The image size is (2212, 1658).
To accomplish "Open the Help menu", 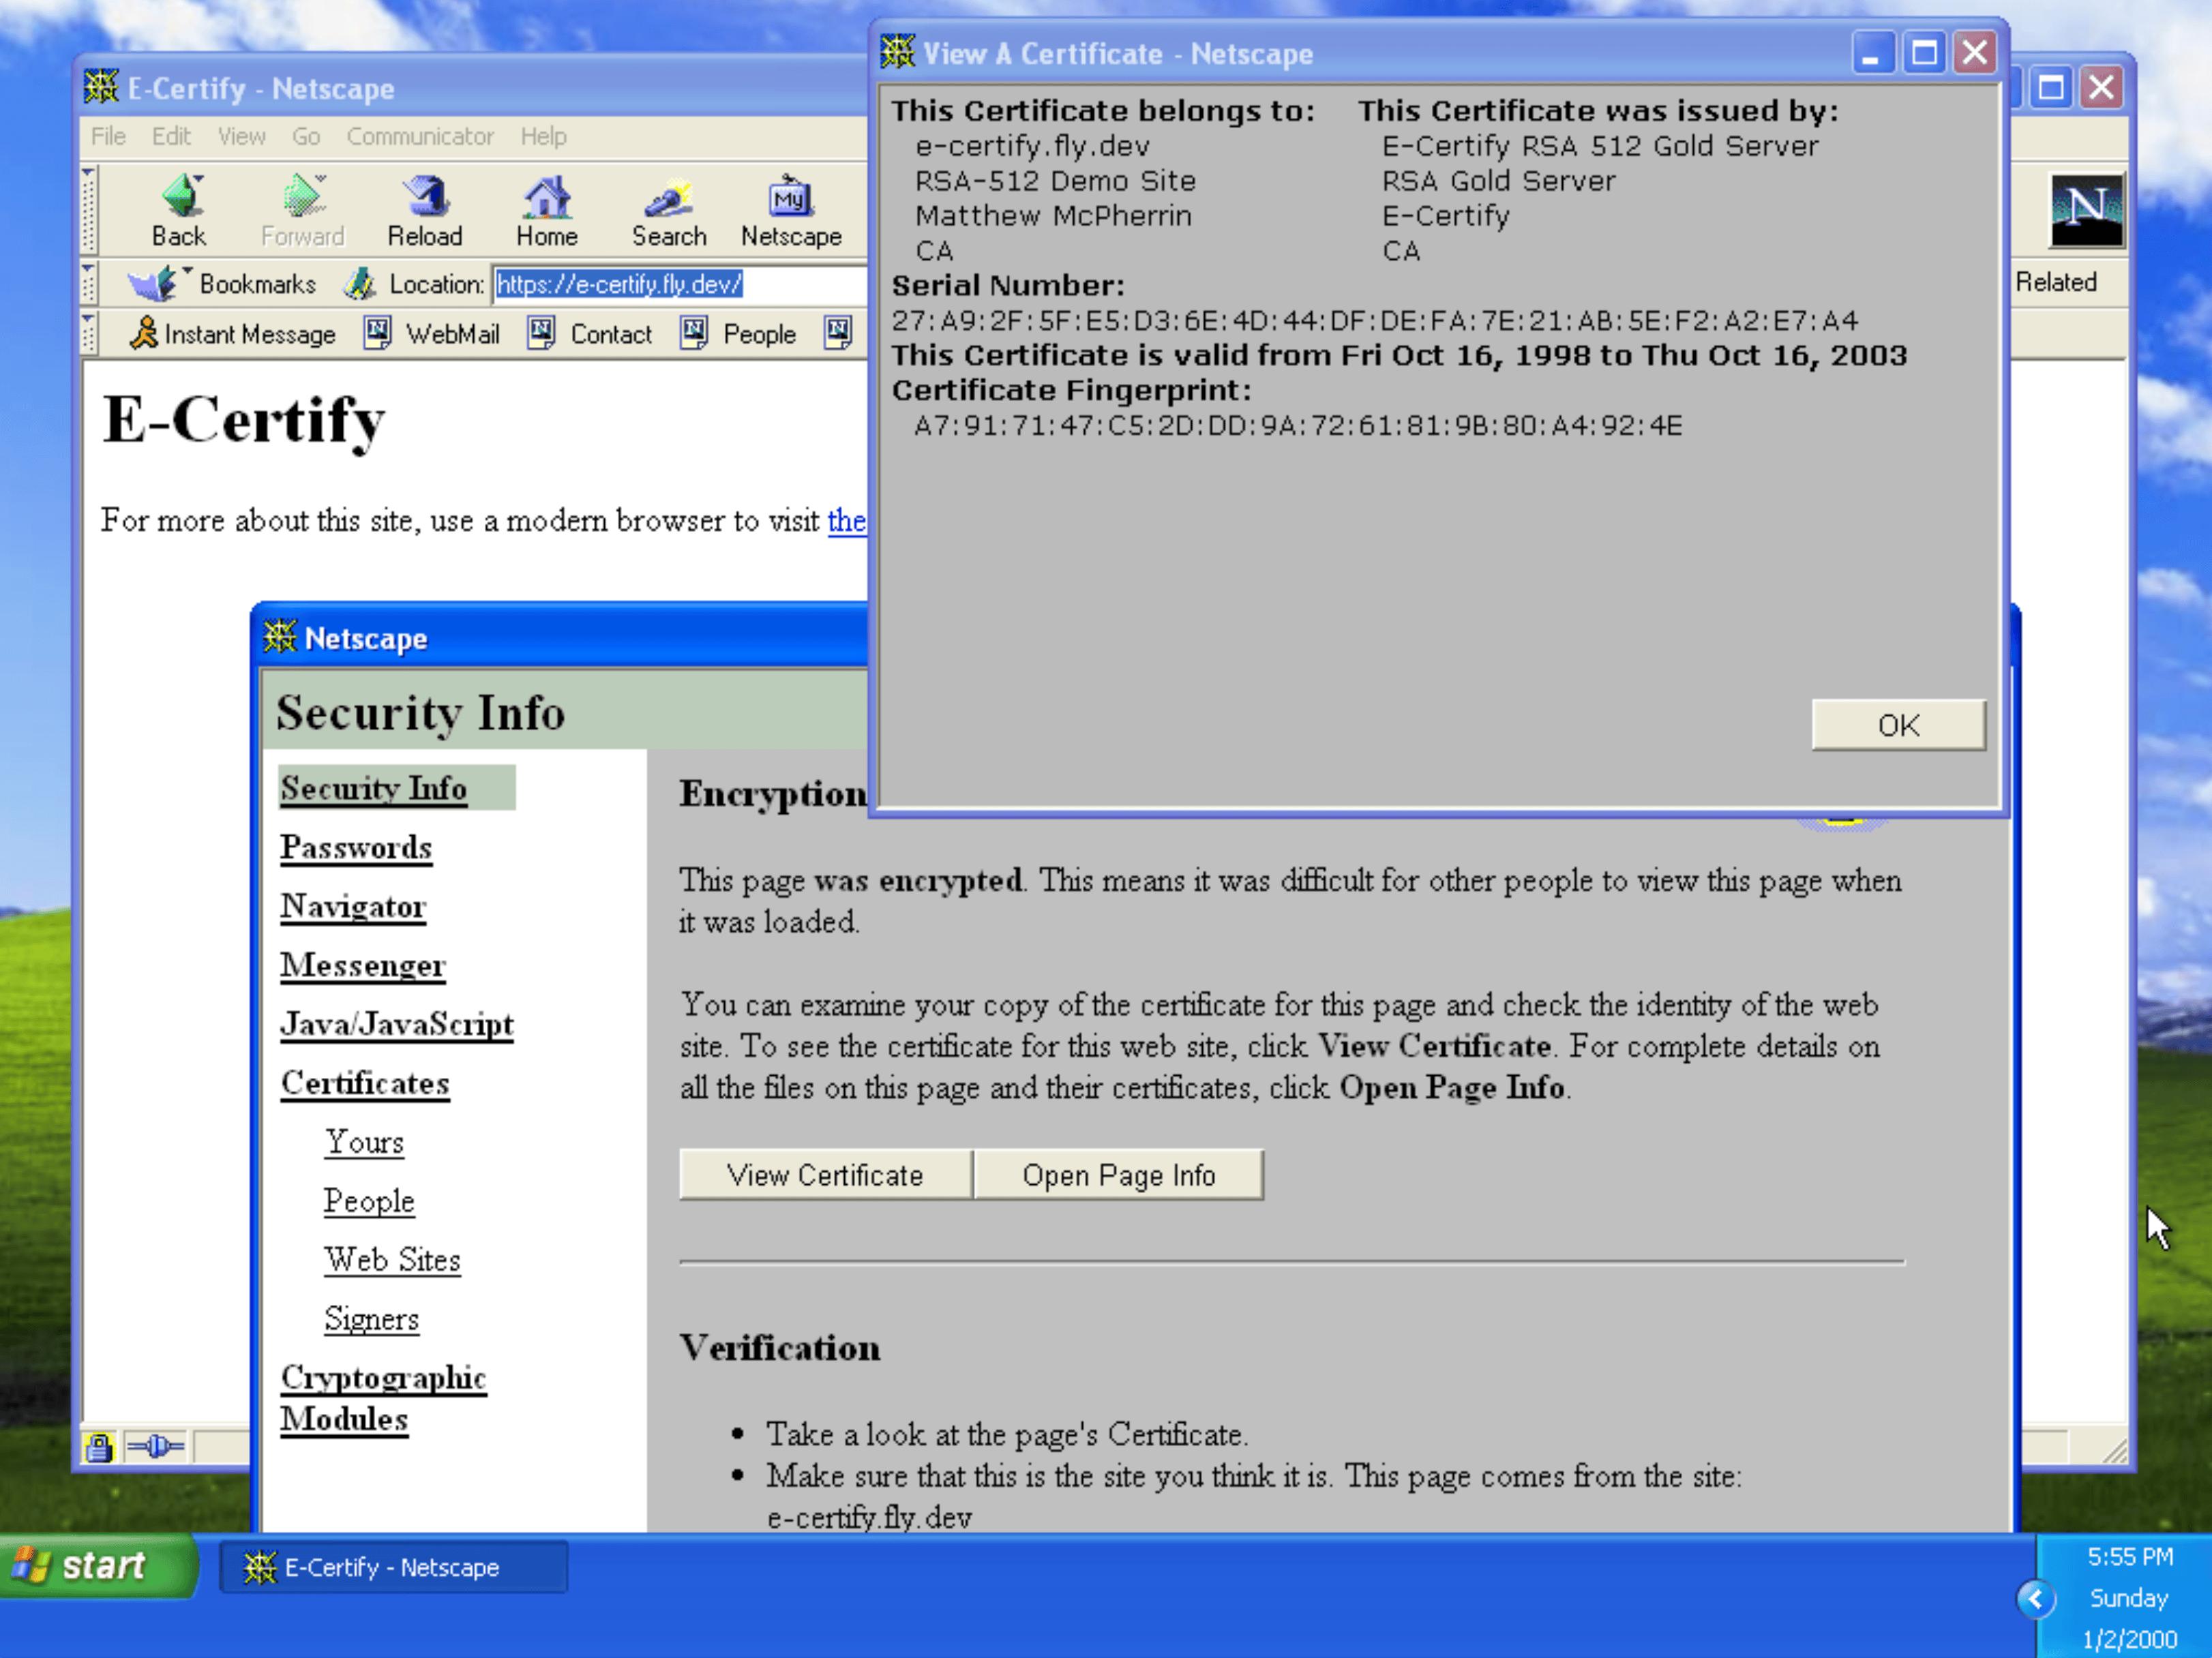I will (x=543, y=136).
